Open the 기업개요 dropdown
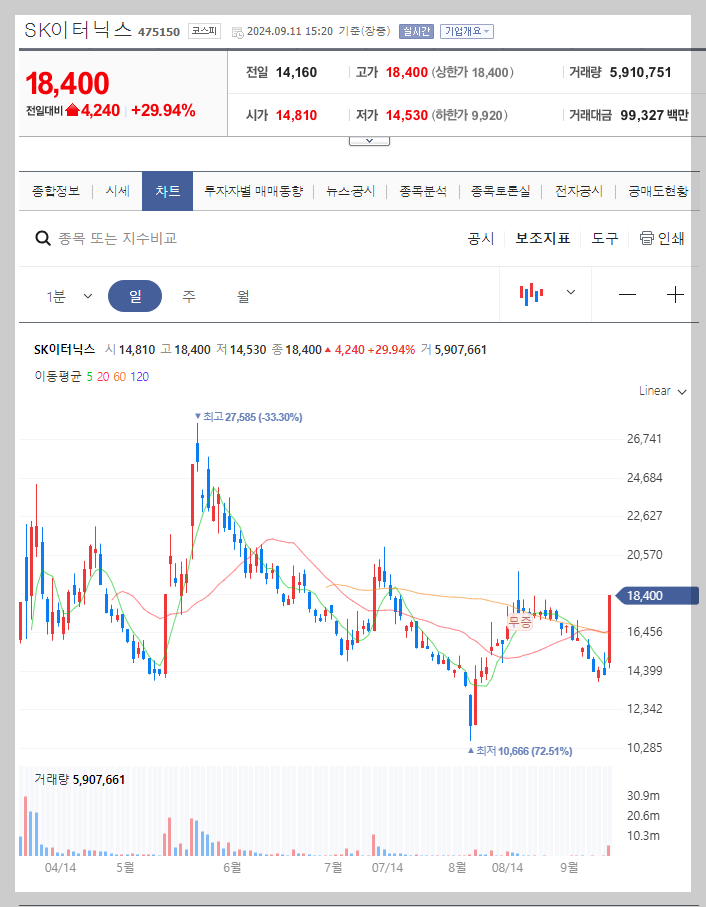706x907 pixels. 467,31
